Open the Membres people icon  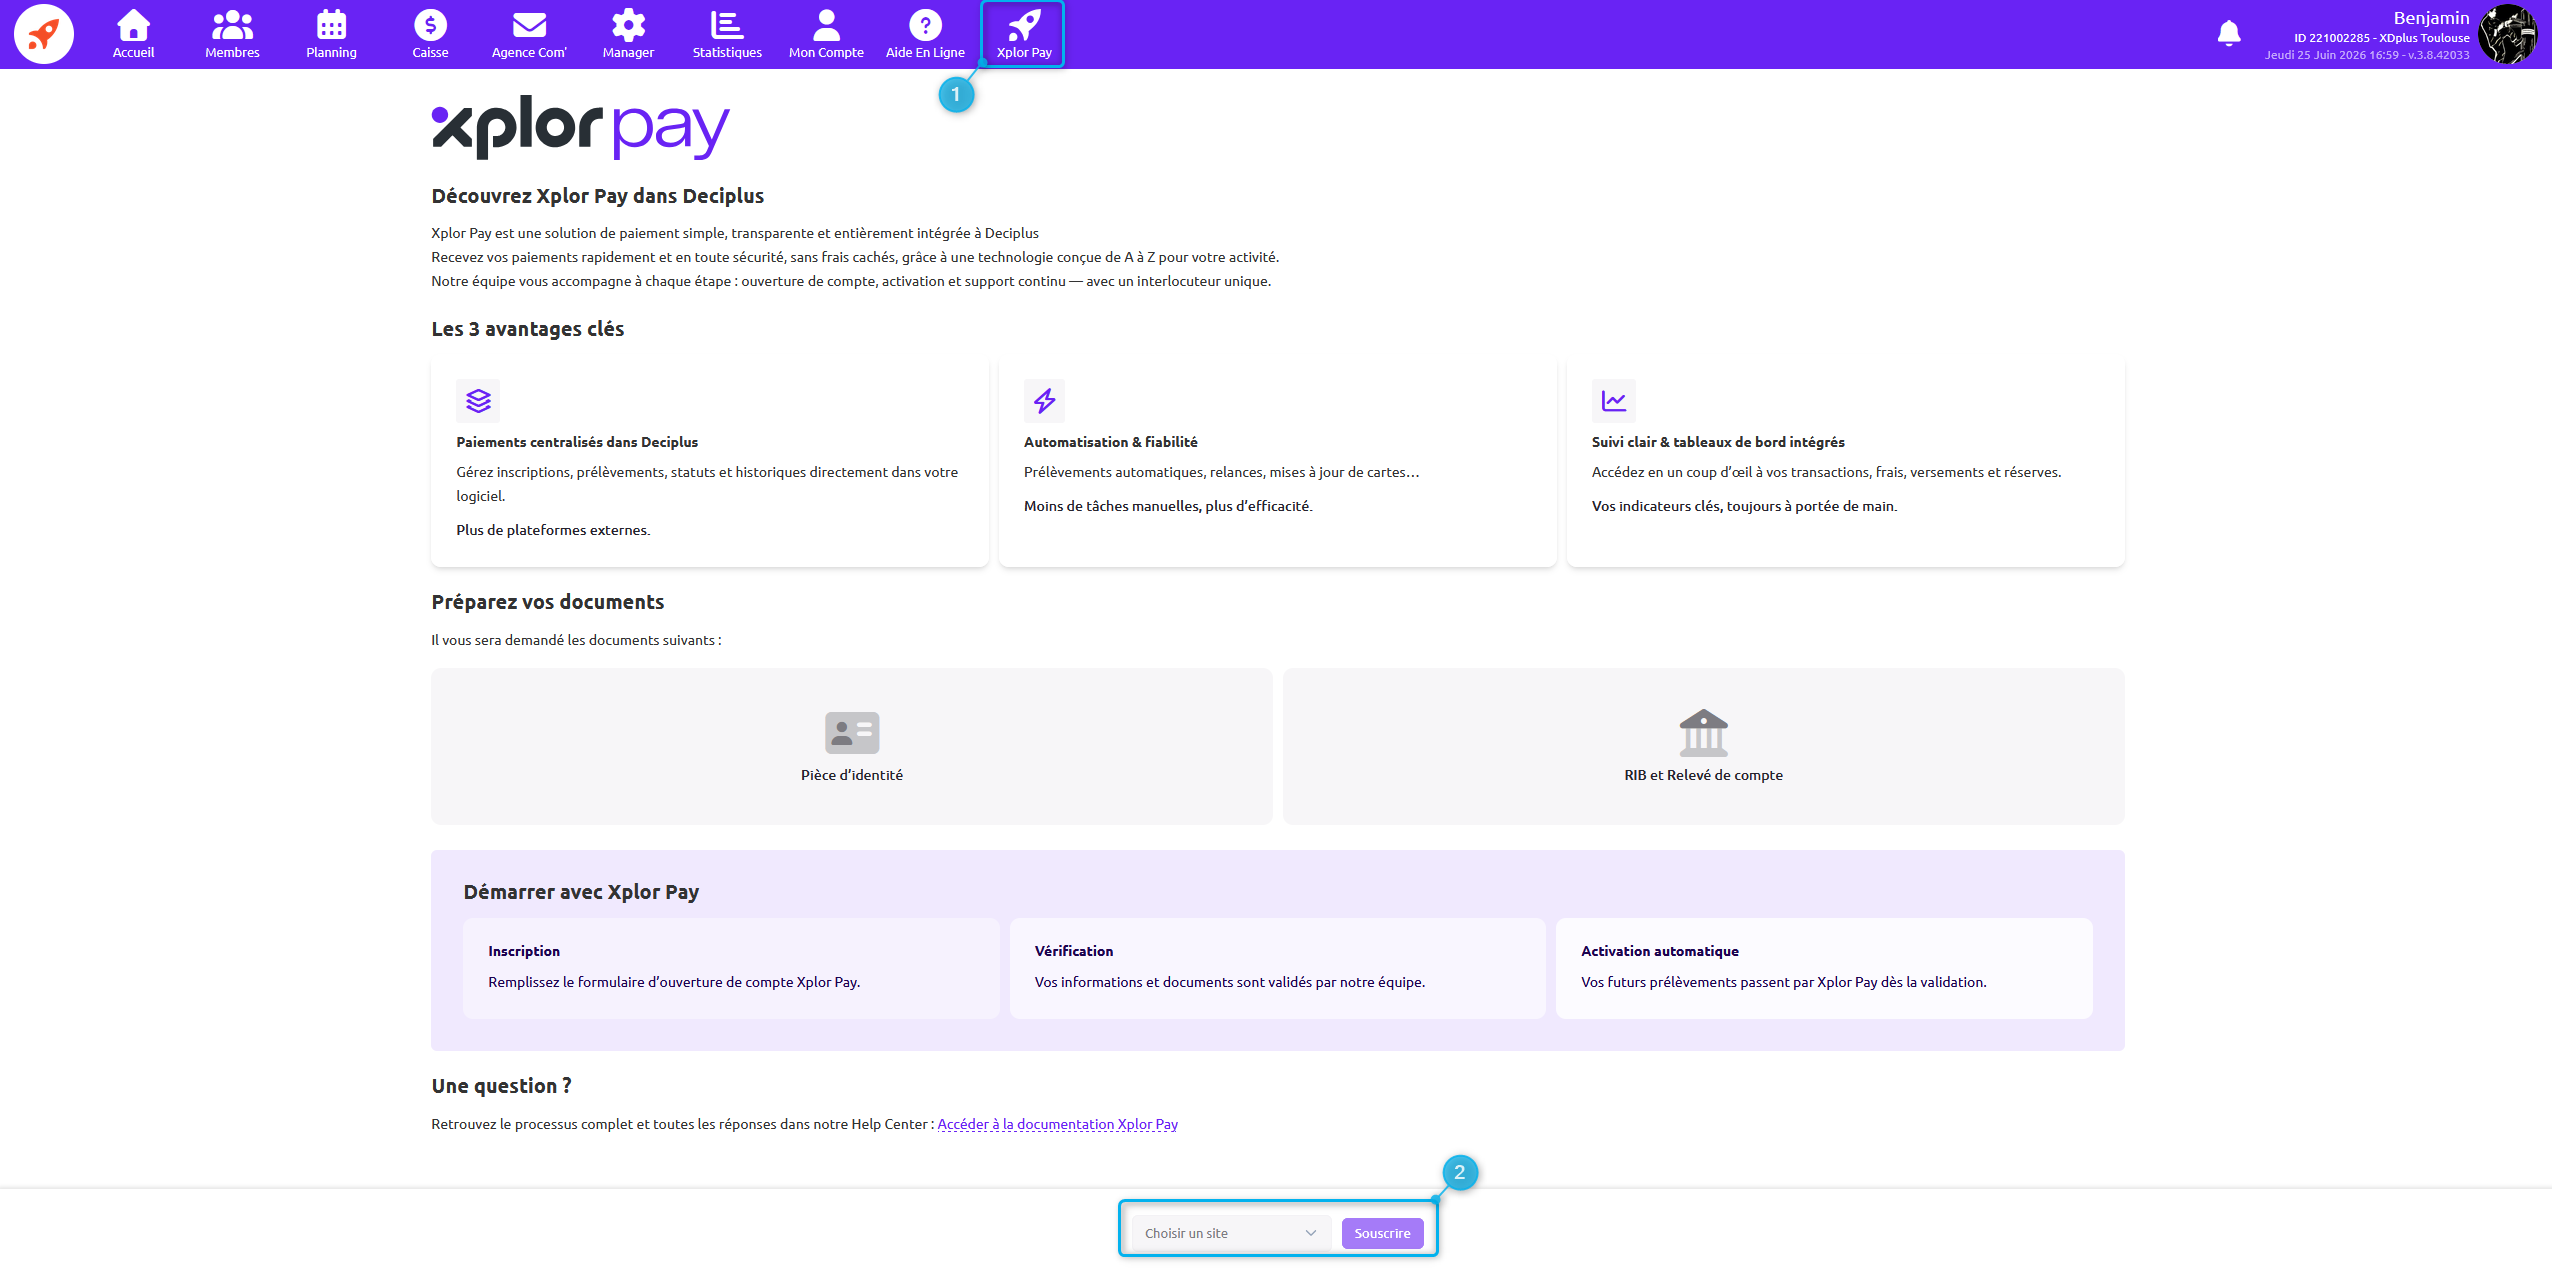[x=232, y=24]
